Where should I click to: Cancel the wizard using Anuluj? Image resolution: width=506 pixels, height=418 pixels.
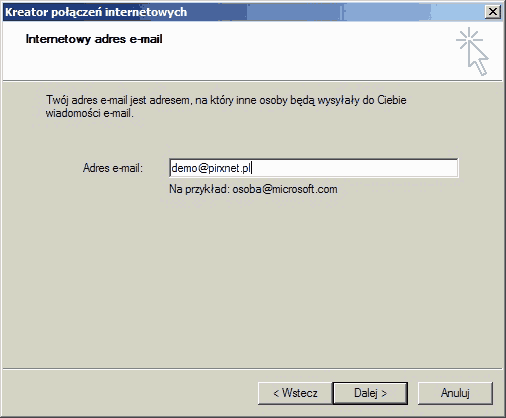click(x=455, y=393)
